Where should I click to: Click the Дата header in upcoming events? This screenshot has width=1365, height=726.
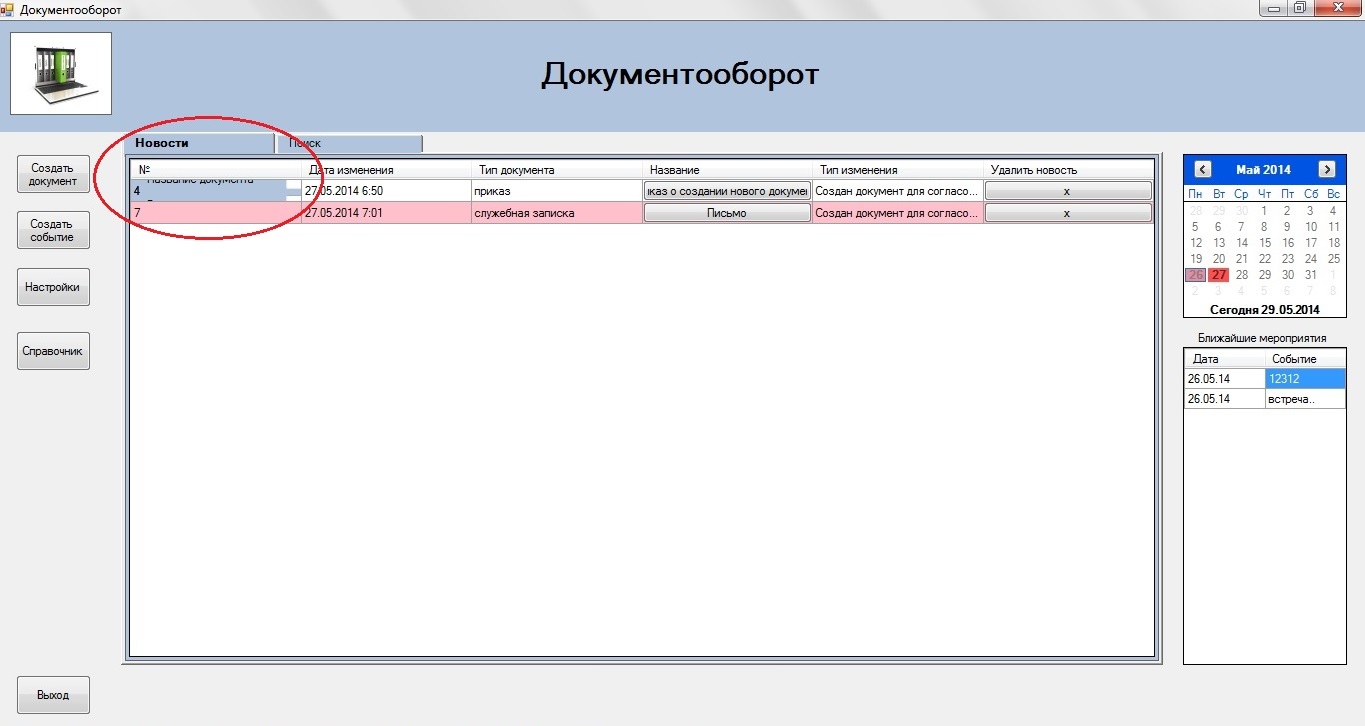click(1225, 359)
